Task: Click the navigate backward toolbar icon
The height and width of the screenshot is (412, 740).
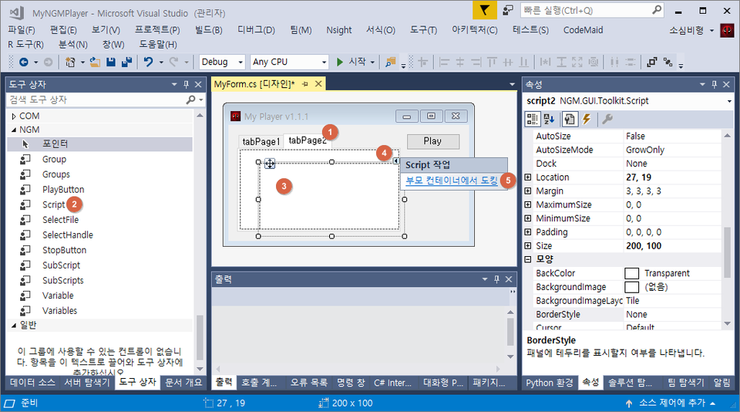Action: point(23,62)
